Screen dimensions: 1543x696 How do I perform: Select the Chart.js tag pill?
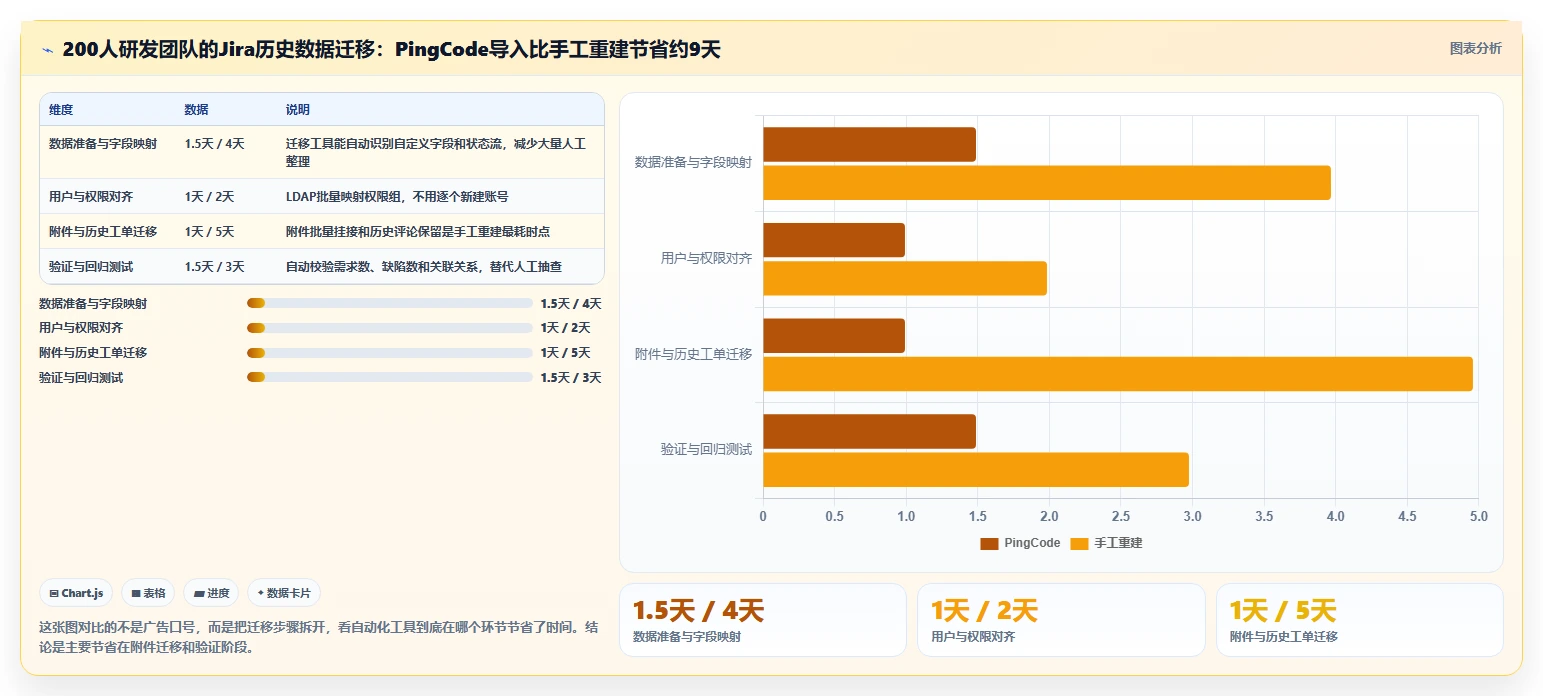[x=77, y=593]
